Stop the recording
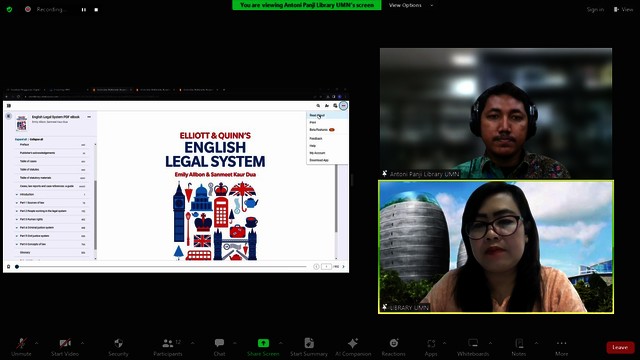The height and width of the screenshot is (360, 640). point(96,9)
